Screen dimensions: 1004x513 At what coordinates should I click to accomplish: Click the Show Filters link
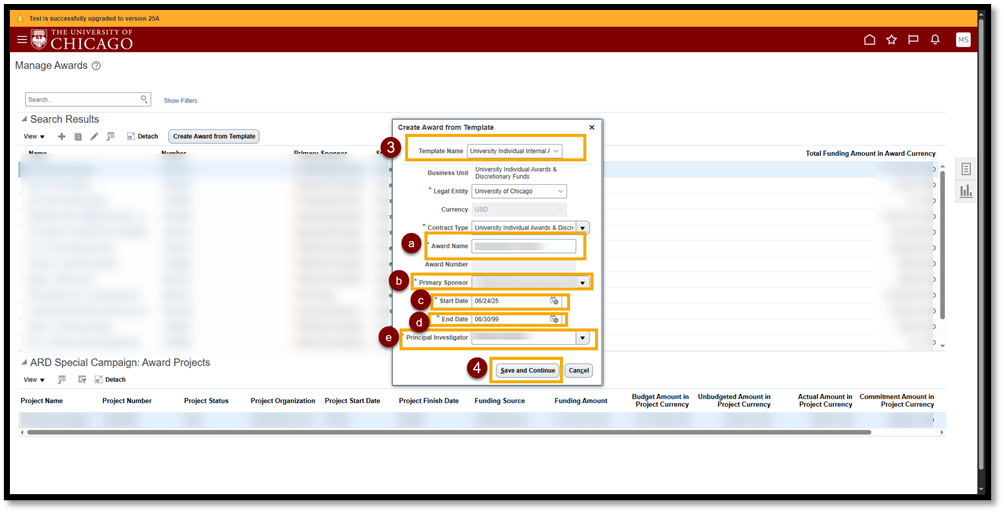coord(180,101)
